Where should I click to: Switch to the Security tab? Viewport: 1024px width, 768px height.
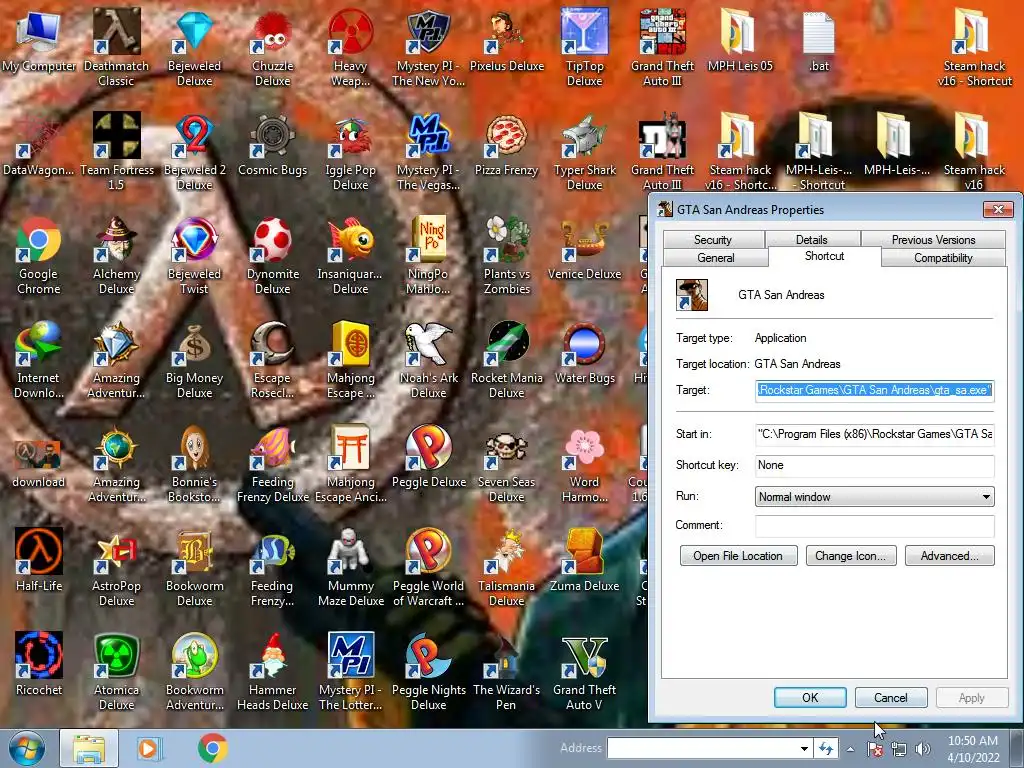point(713,240)
